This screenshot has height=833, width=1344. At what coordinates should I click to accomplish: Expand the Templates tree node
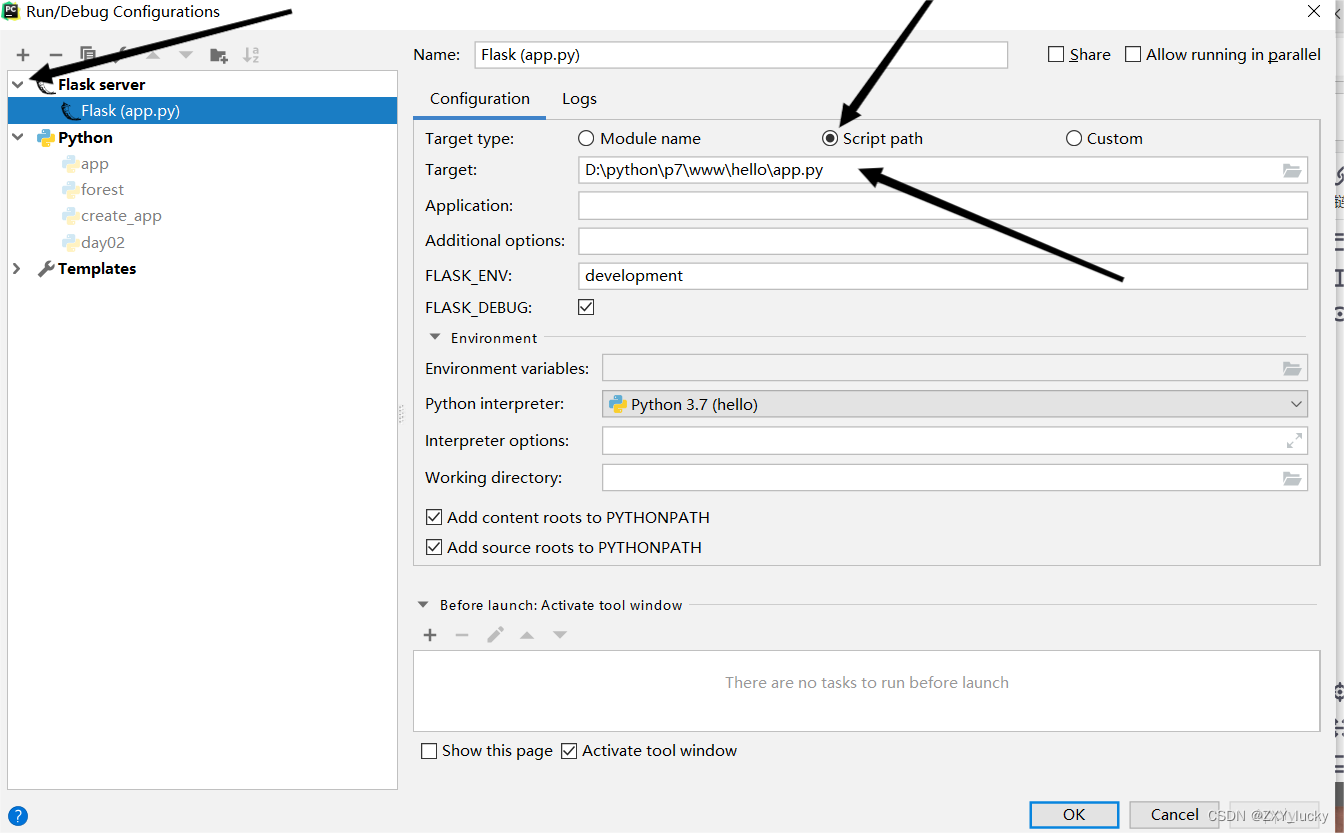[17, 269]
